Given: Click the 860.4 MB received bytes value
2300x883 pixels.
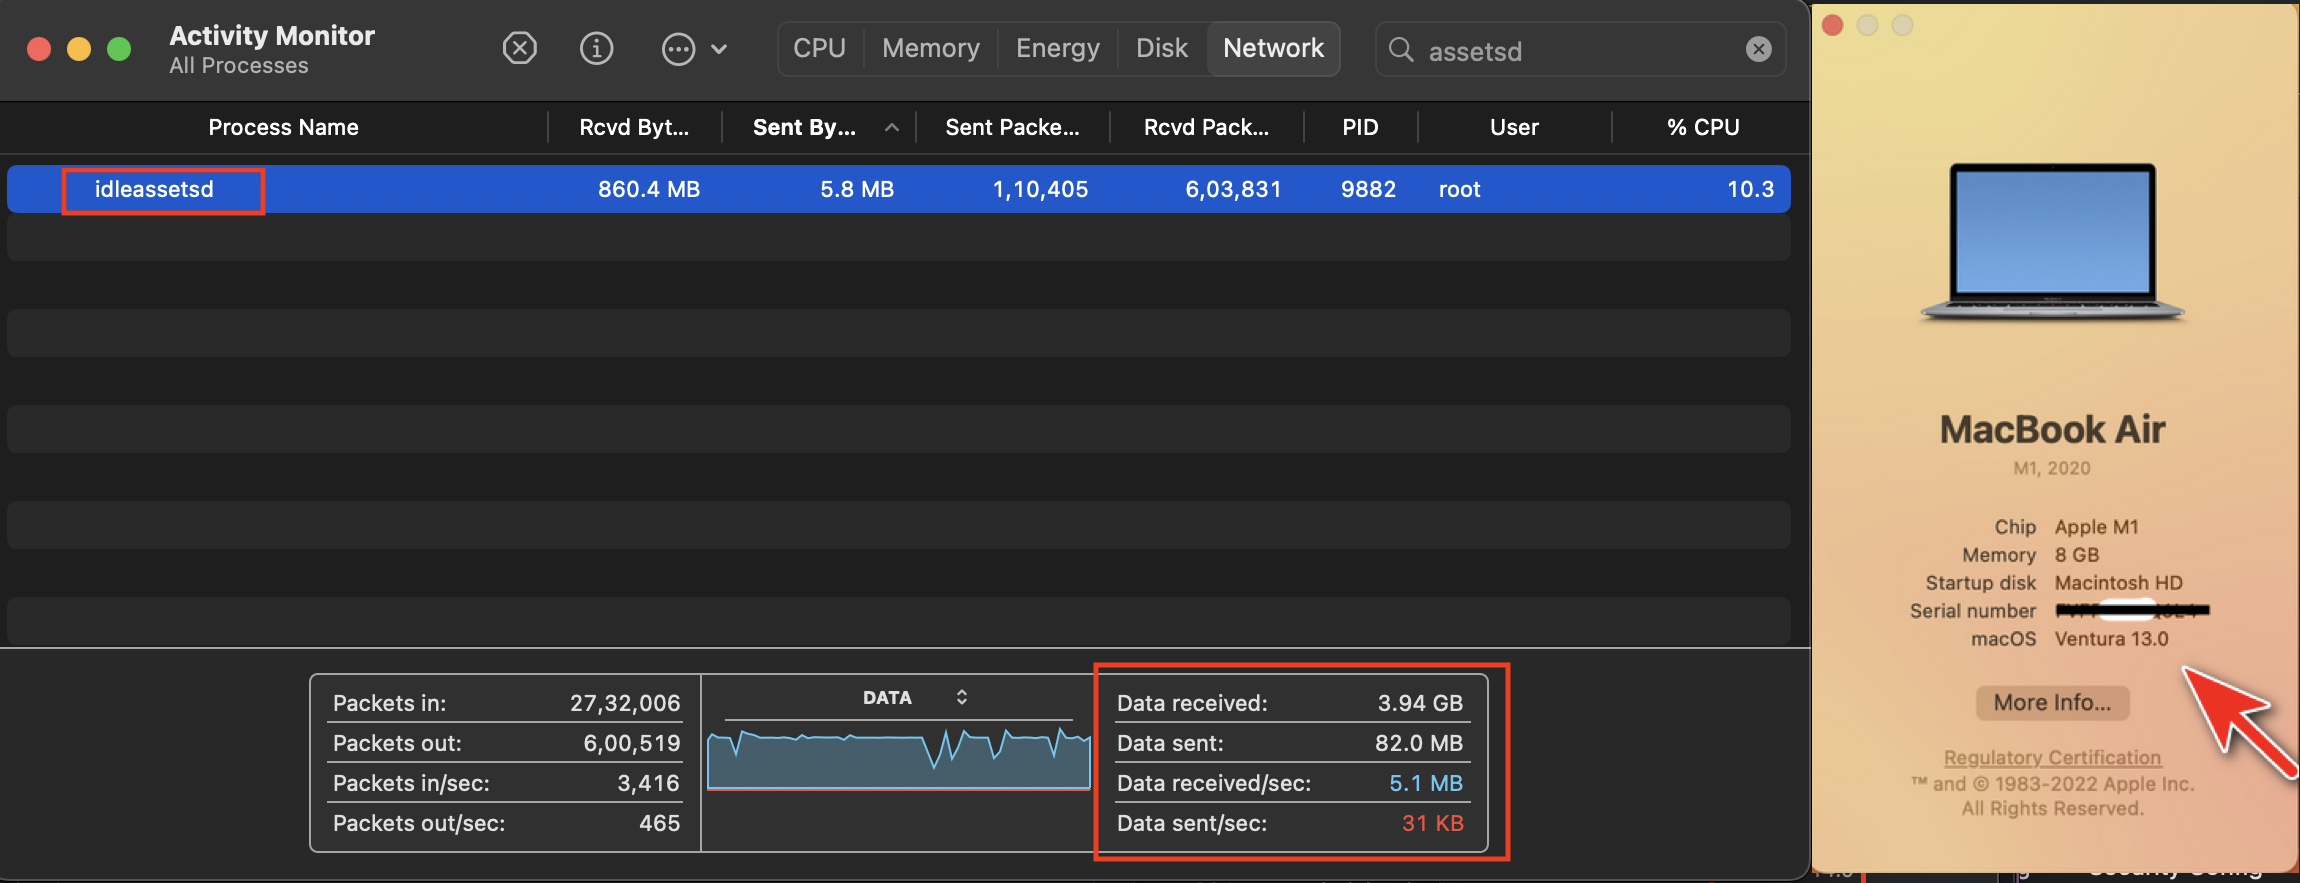Looking at the screenshot, I should click(x=649, y=189).
